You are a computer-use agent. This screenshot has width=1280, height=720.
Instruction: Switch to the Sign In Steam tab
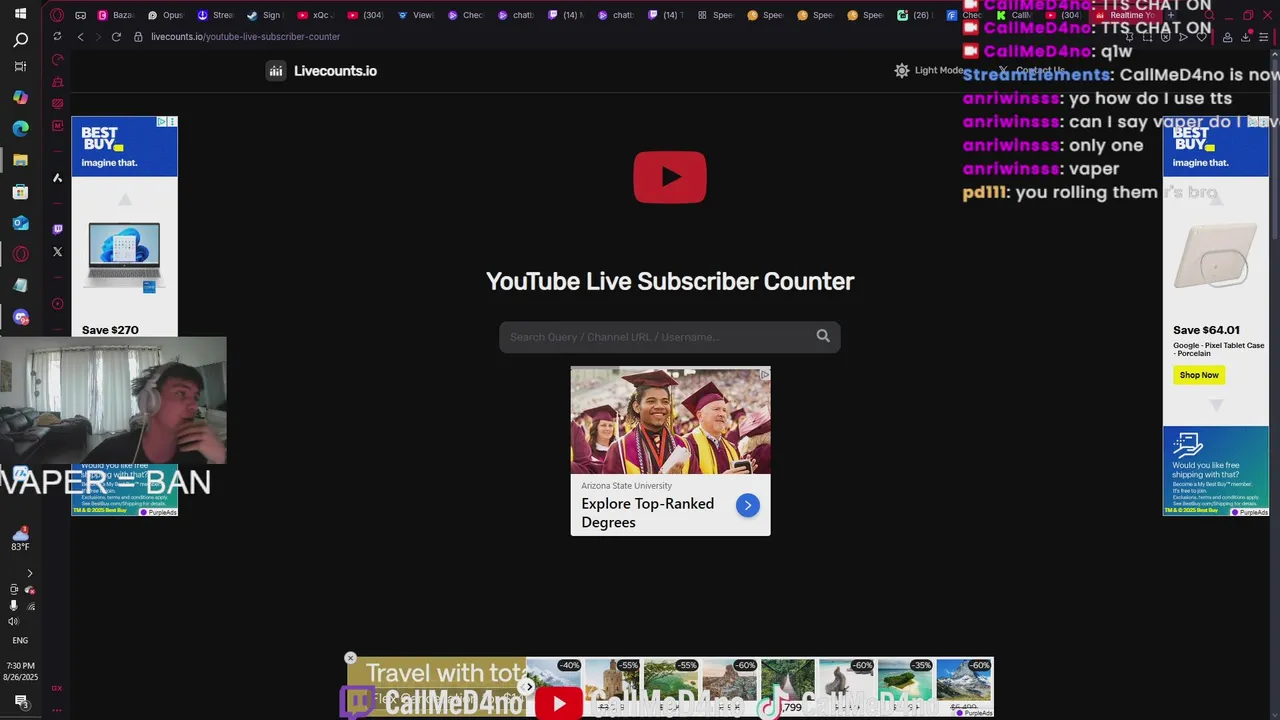coord(265,15)
